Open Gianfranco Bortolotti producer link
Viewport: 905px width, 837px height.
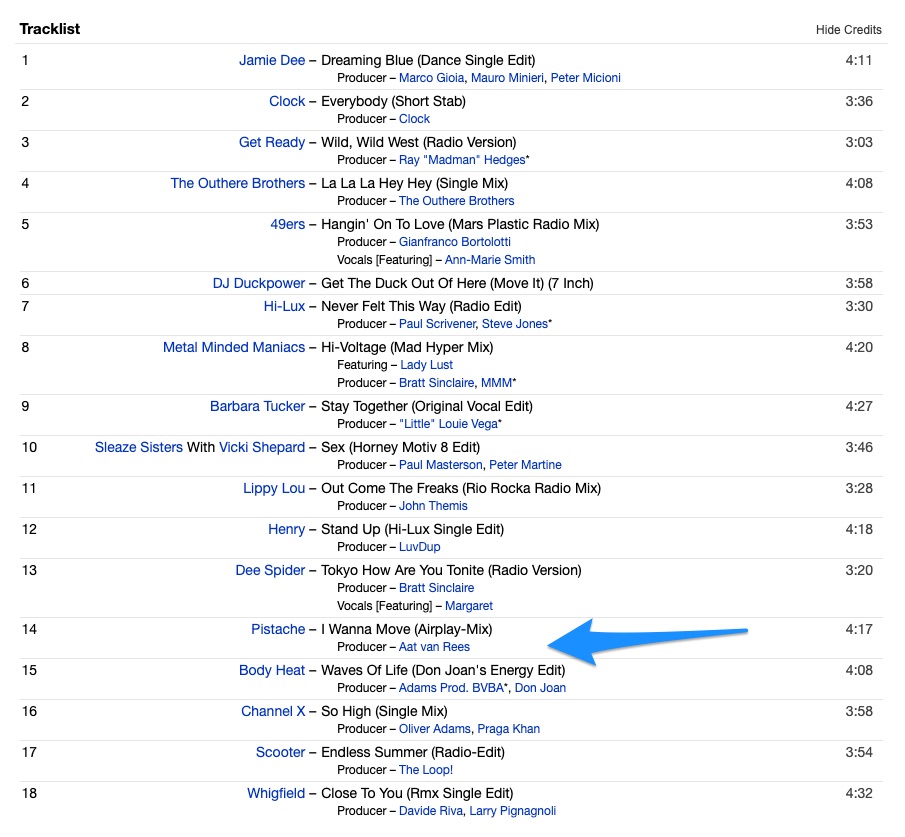pos(455,242)
